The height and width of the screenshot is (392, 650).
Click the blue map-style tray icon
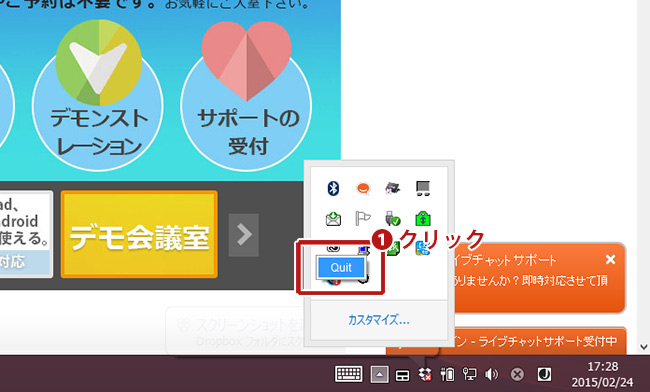pyautogui.click(x=423, y=248)
